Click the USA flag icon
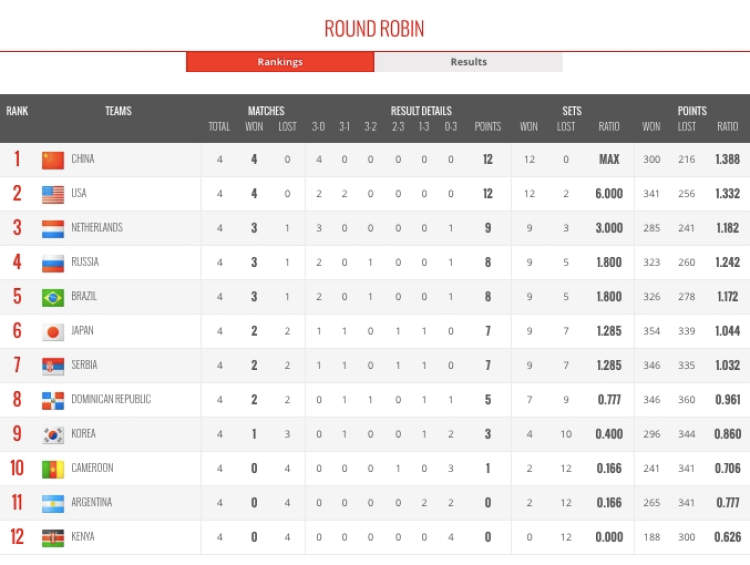750x565 pixels. [x=53, y=194]
